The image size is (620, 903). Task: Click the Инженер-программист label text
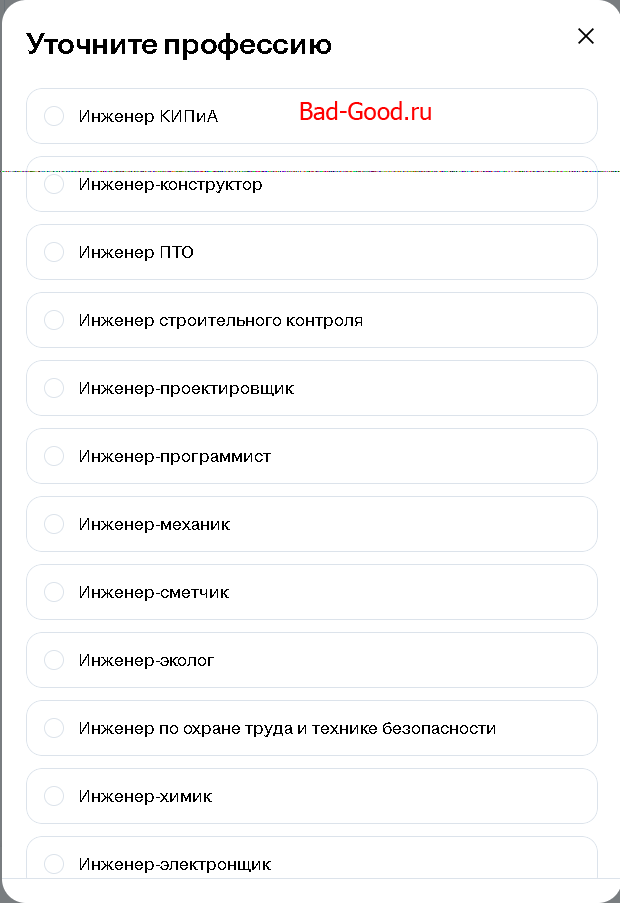click(x=175, y=456)
